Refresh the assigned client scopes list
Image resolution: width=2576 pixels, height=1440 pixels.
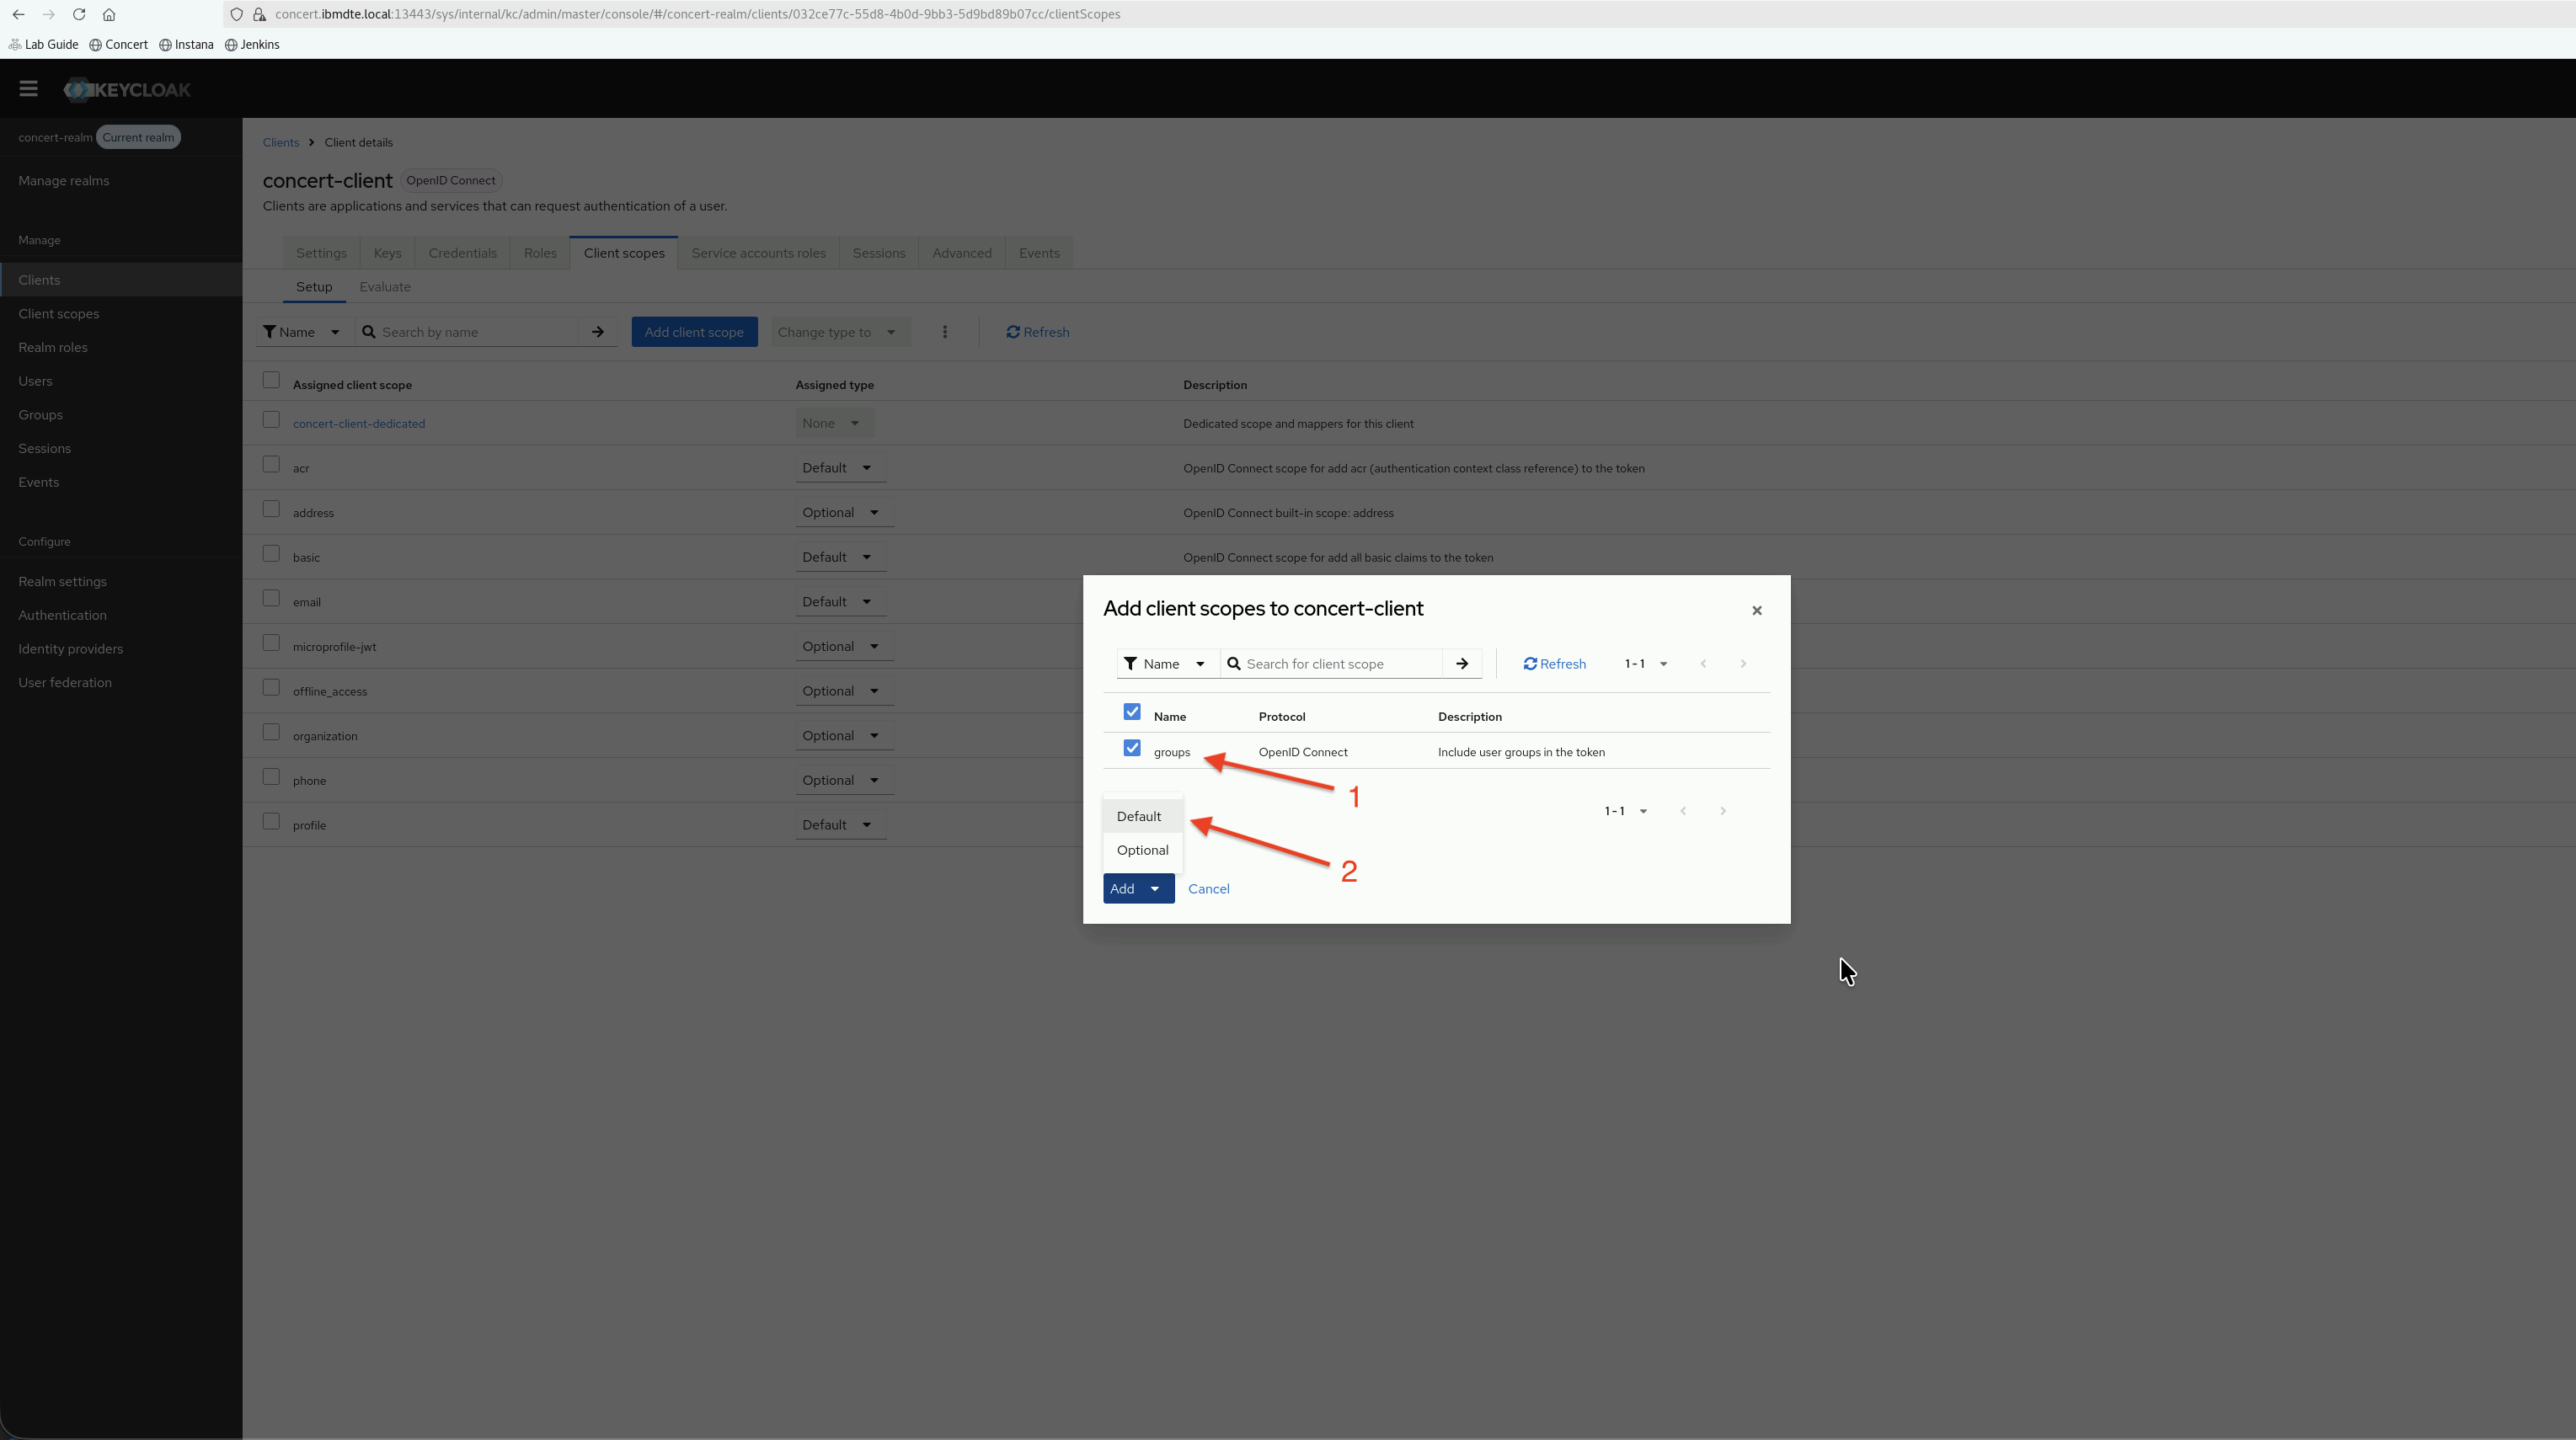(1037, 332)
